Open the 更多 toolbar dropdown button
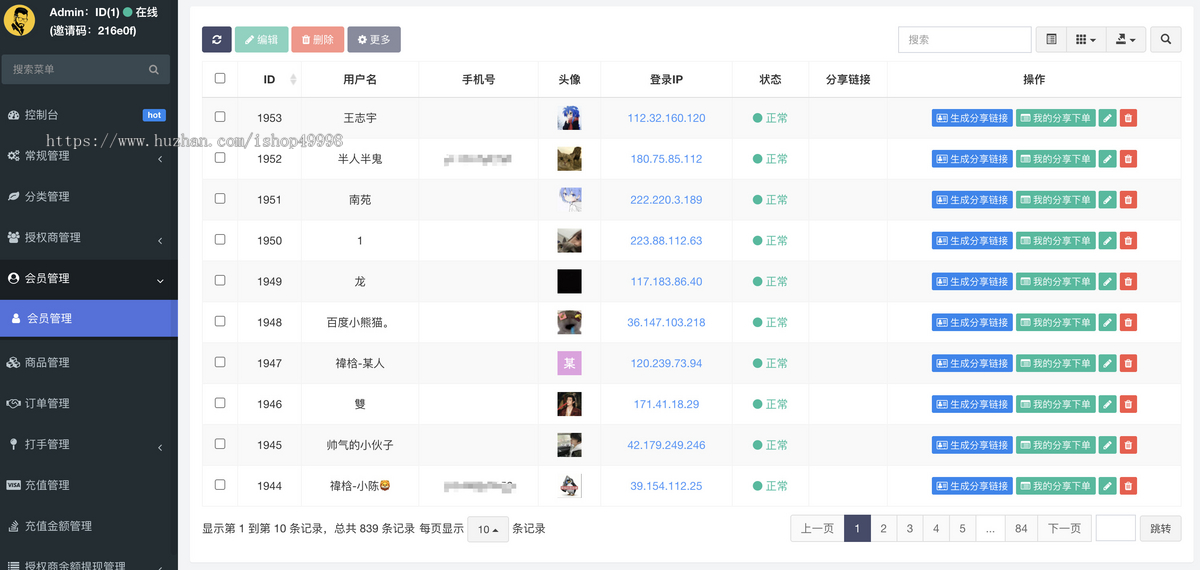 coord(374,39)
